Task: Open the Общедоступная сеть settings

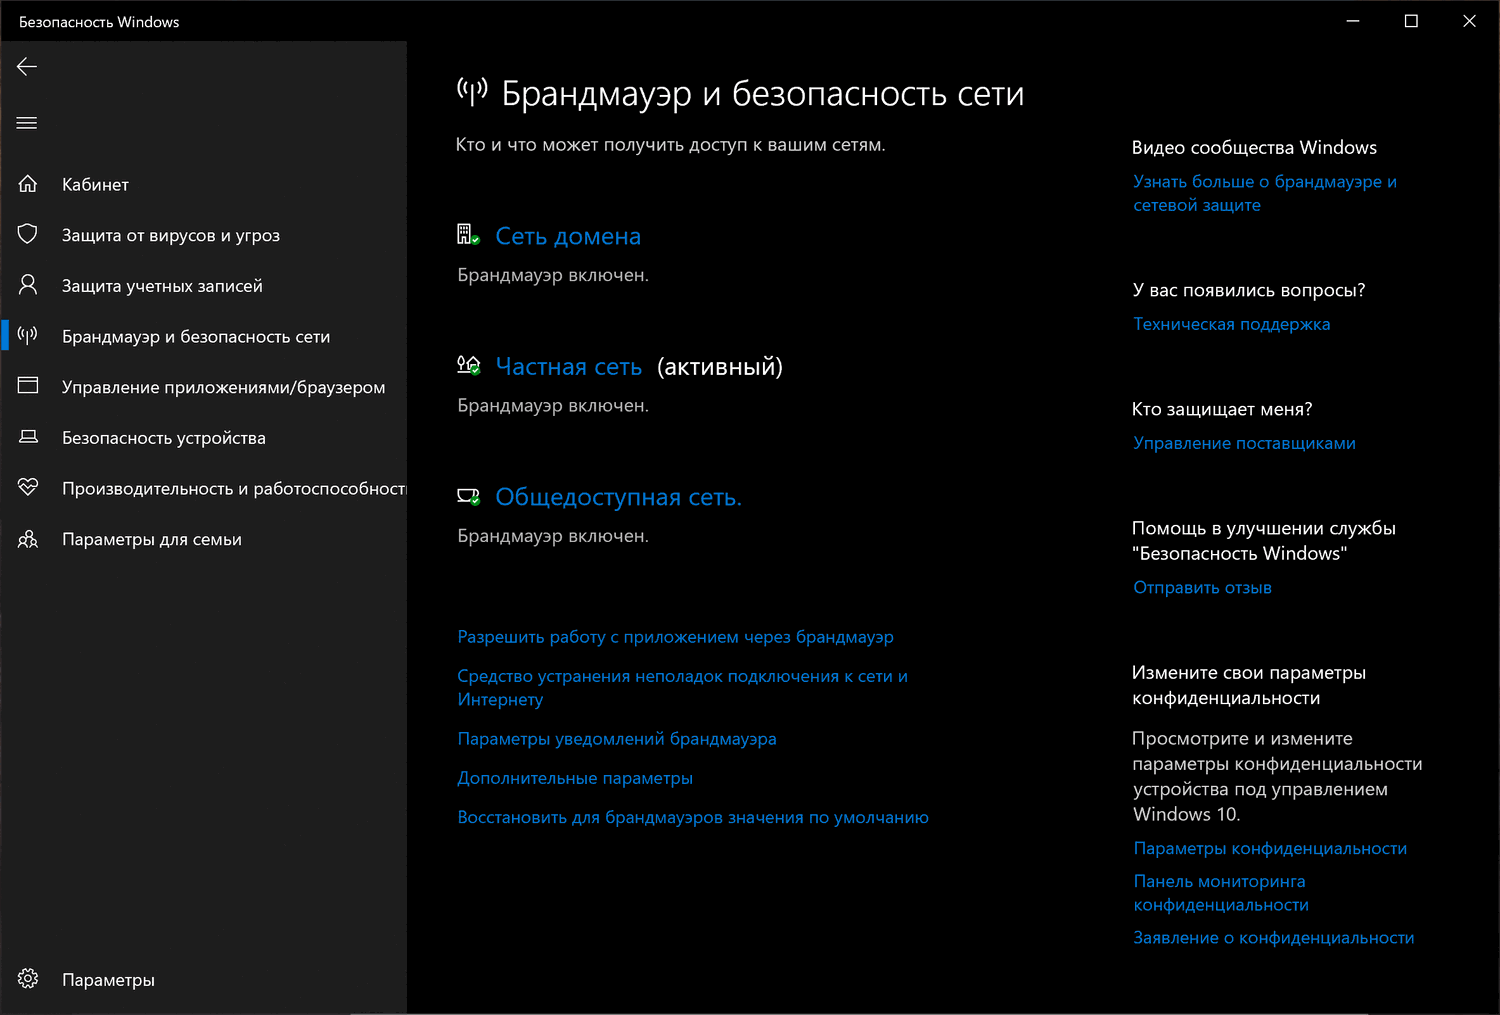Action: [619, 497]
